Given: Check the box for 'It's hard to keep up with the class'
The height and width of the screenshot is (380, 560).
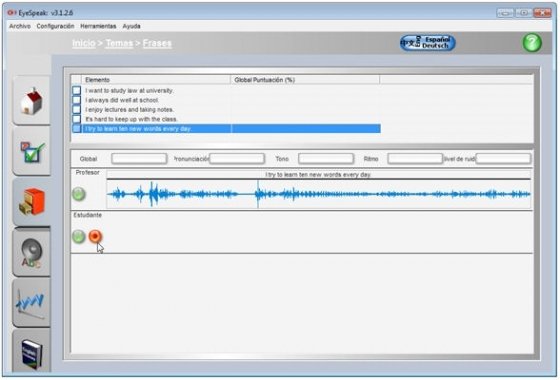Looking at the screenshot, I should pos(76,119).
